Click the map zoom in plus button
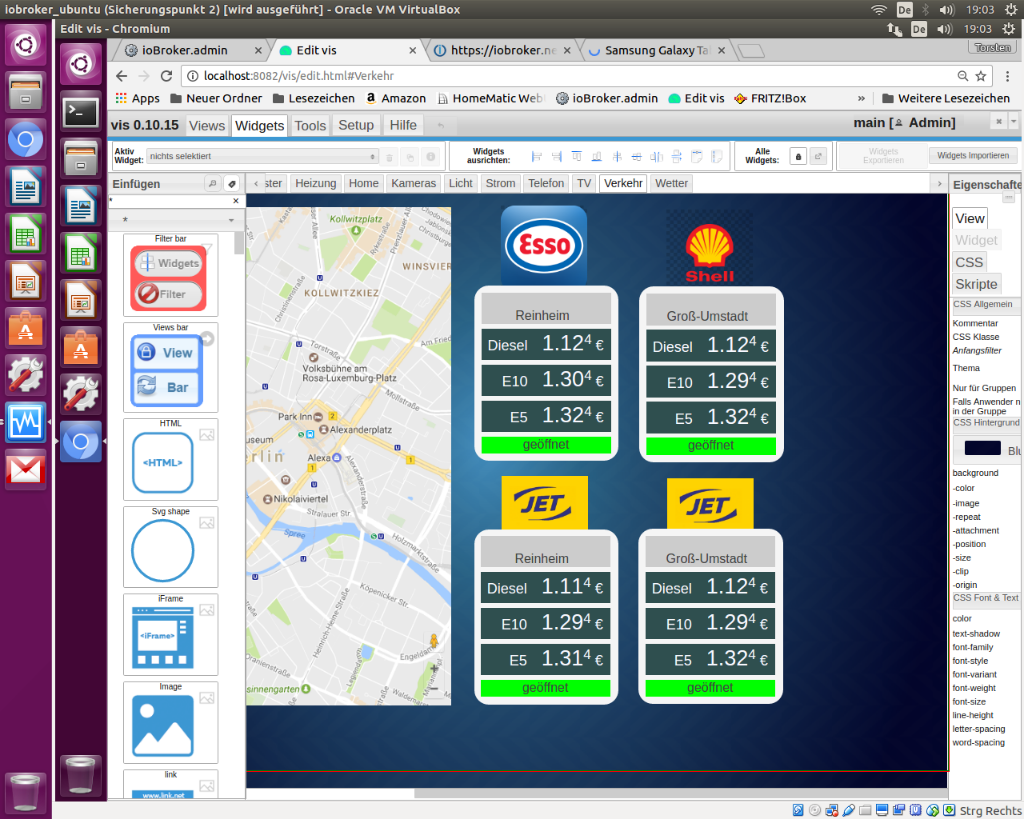 434,668
